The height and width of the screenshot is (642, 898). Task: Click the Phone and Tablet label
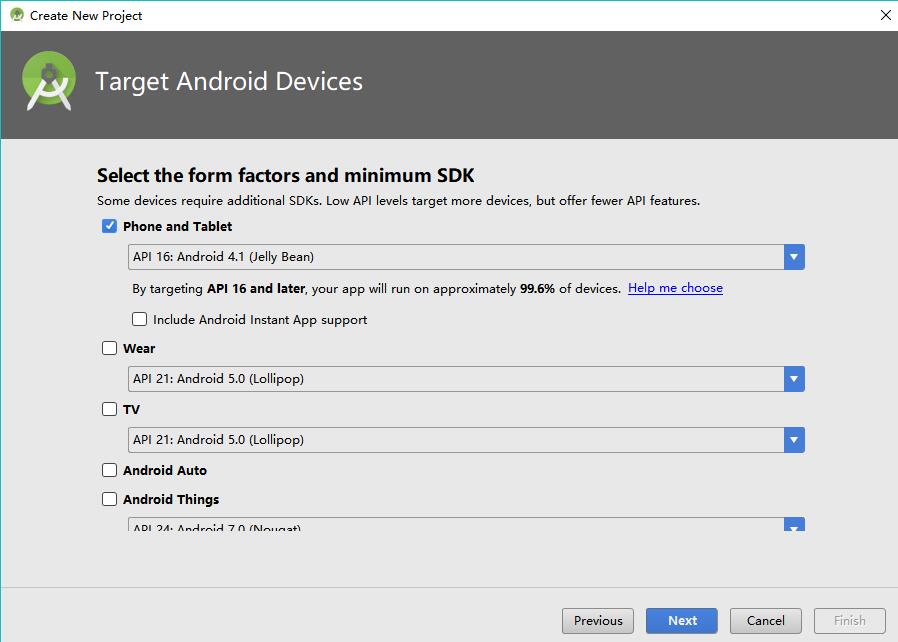(x=177, y=227)
